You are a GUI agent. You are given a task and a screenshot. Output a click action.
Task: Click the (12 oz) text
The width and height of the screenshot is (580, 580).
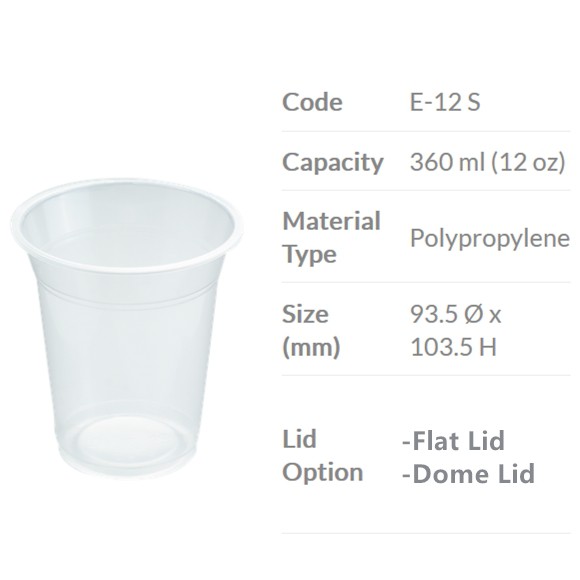point(528,162)
